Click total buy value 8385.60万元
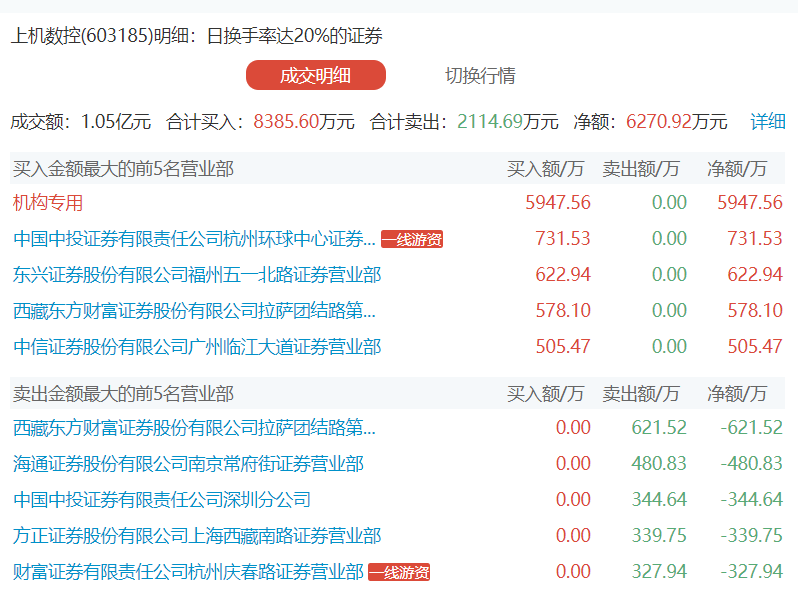Viewport: 798px width, 594px height. pos(304,122)
